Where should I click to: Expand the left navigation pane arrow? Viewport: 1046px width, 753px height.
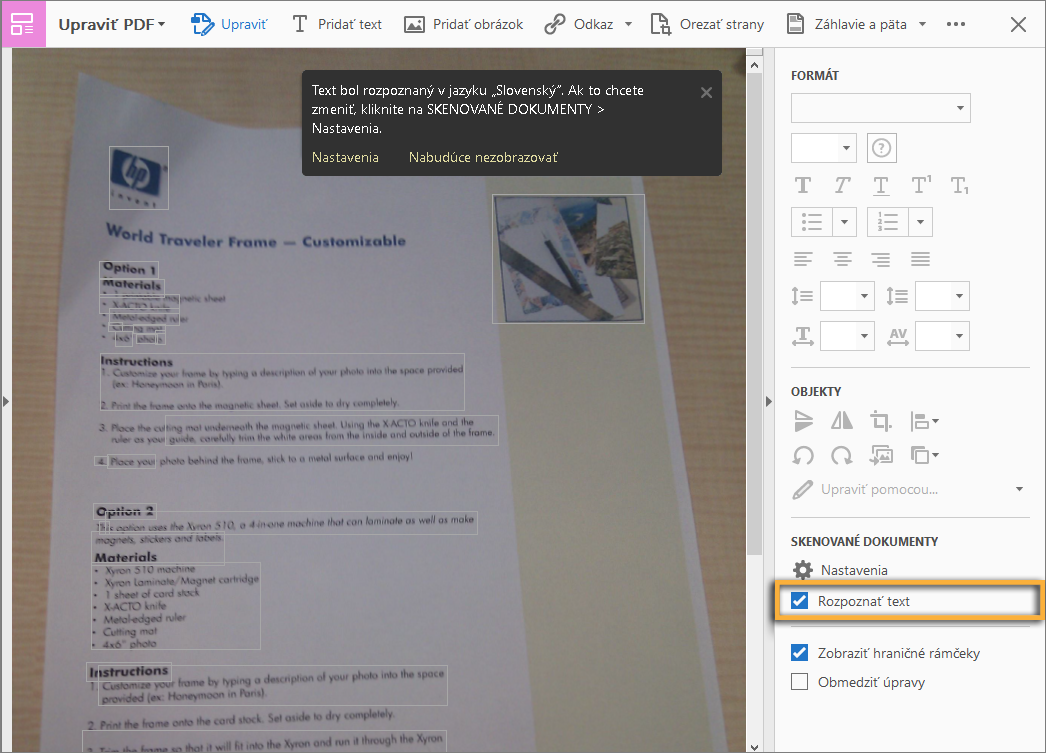pyautogui.click(x=6, y=402)
